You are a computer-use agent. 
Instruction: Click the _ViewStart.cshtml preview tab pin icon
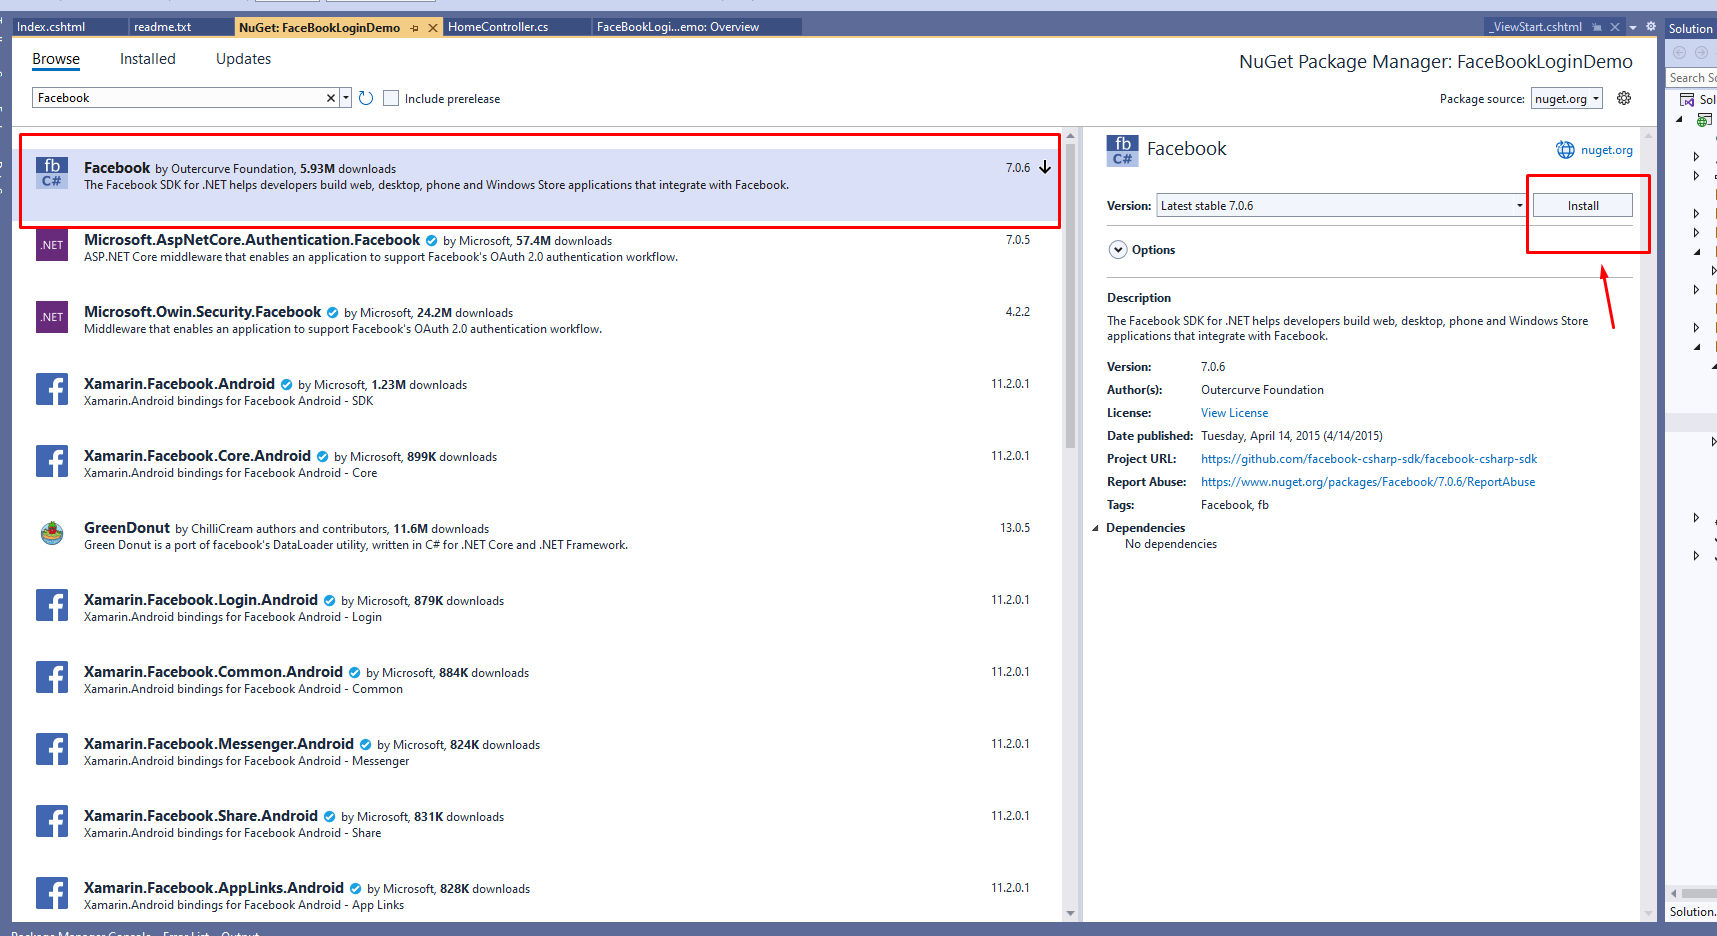tap(1597, 27)
